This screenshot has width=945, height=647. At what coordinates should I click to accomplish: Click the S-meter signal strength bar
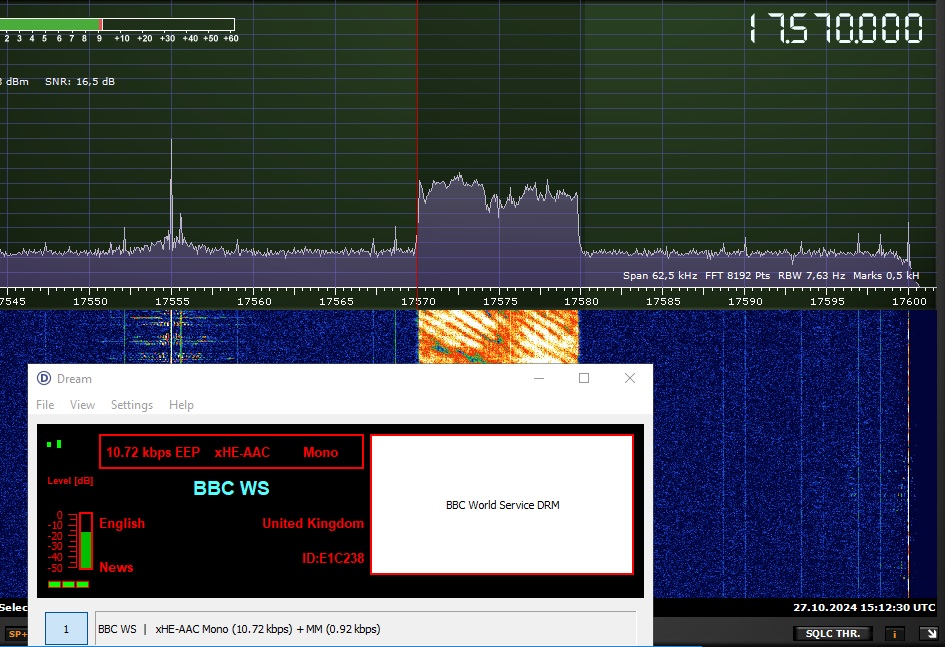tap(117, 24)
